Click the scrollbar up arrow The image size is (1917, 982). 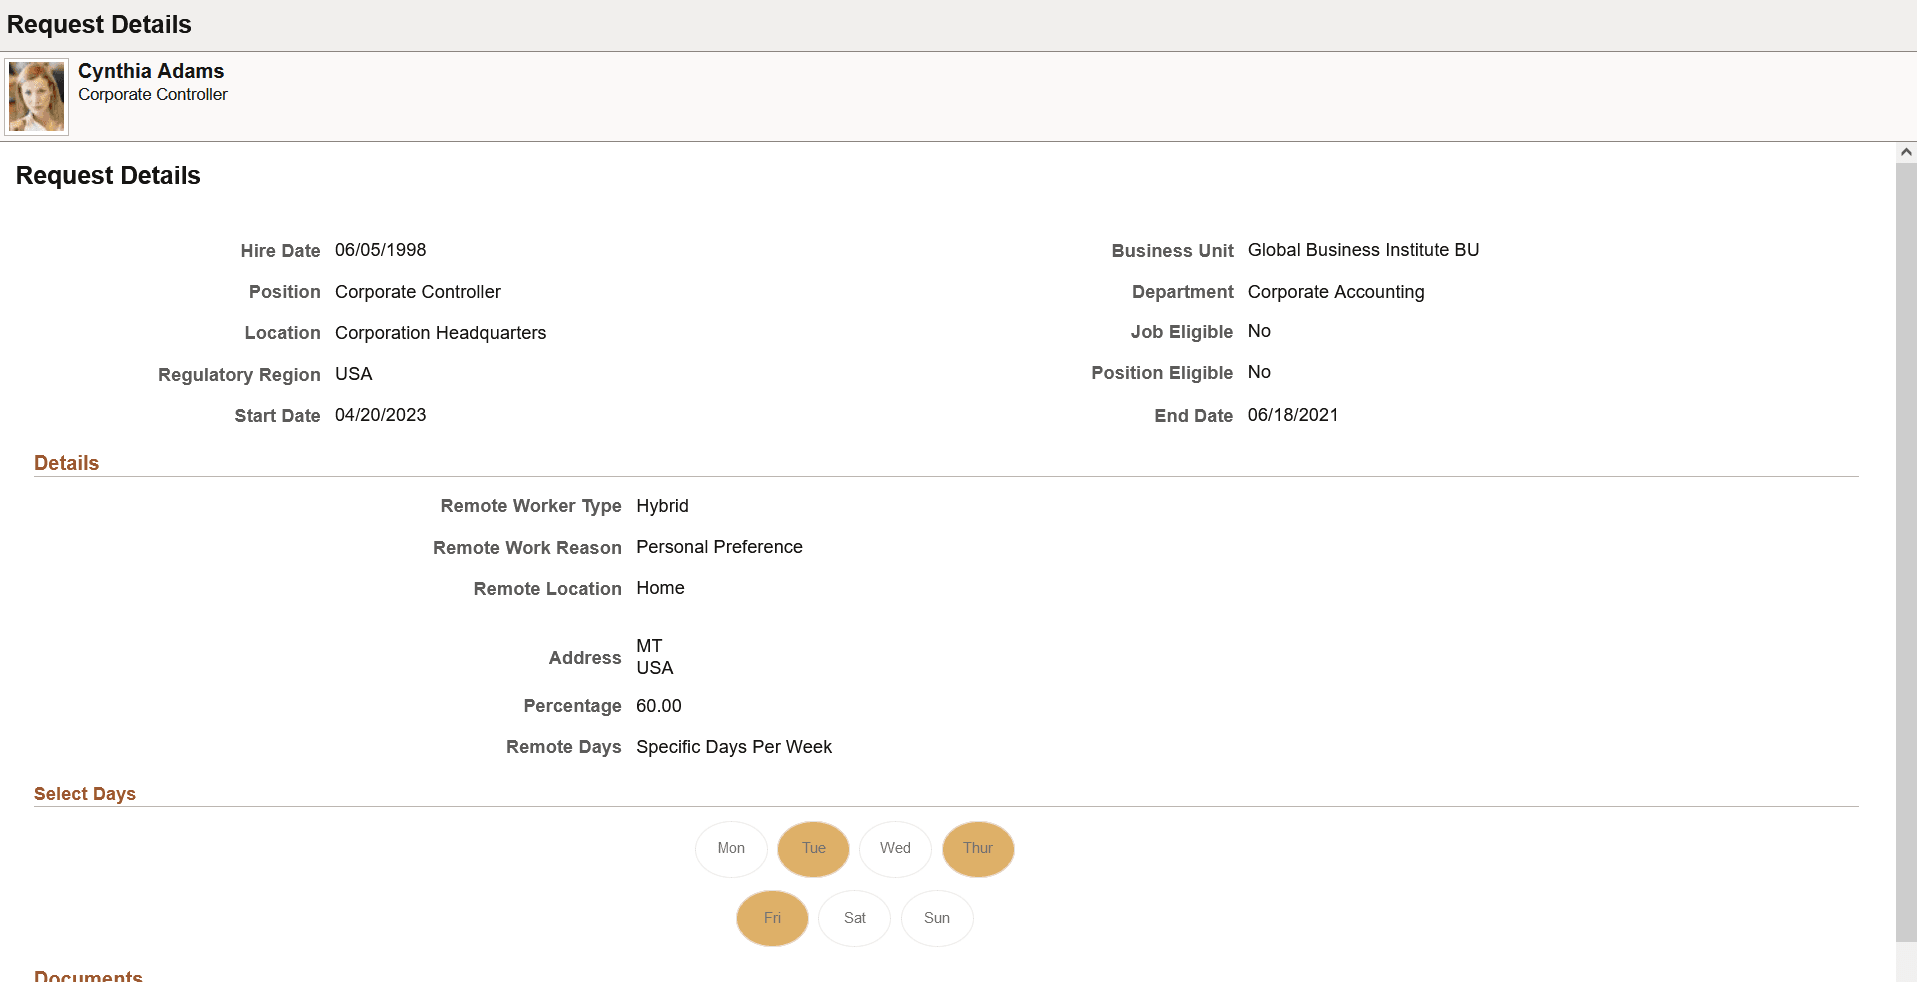tap(1905, 152)
